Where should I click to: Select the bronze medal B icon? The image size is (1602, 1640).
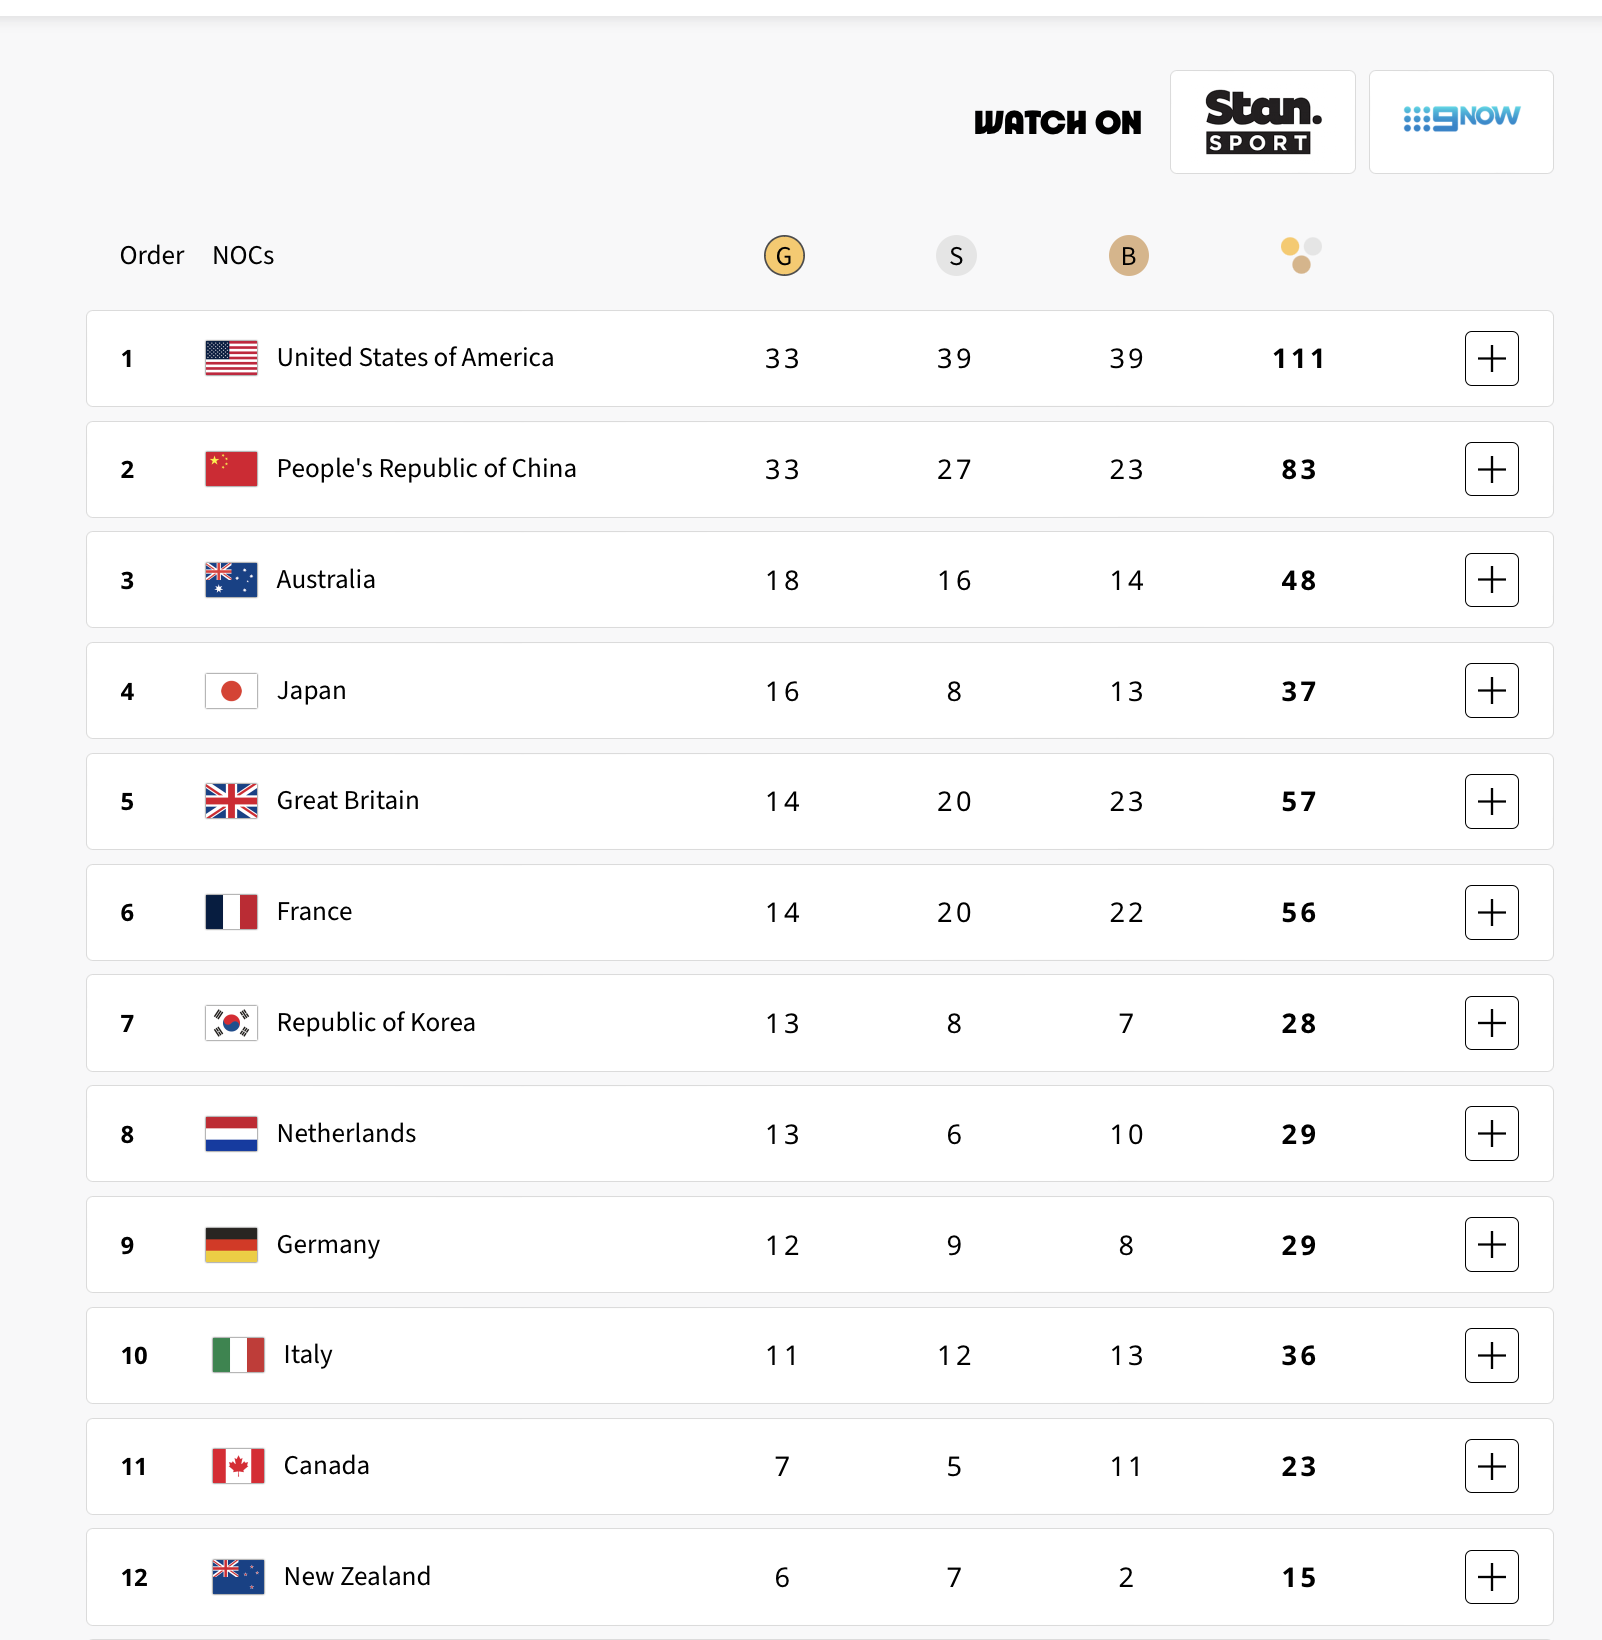coord(1128,256)
